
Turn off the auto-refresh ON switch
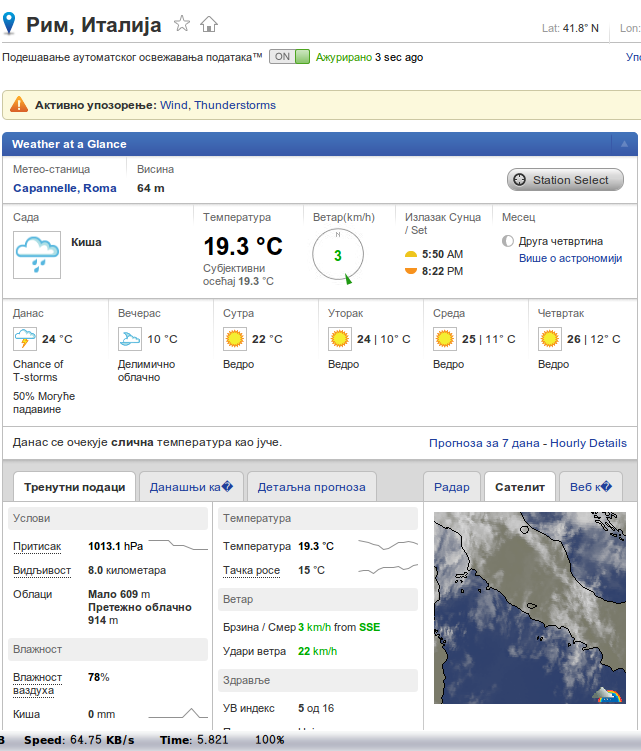[289, 57]
